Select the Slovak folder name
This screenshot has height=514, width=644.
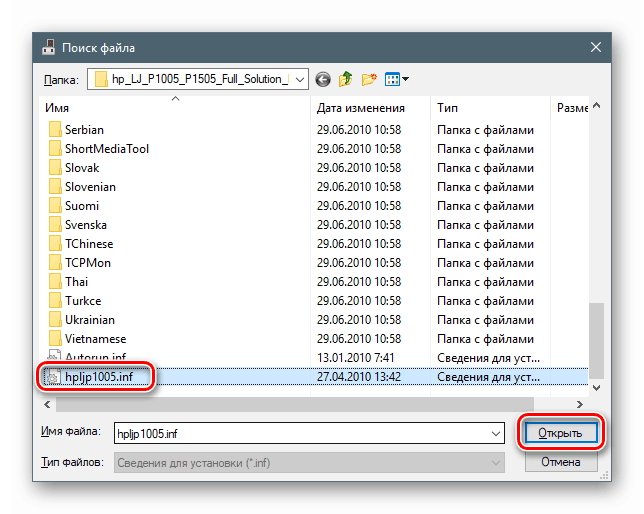click(82, 168)
